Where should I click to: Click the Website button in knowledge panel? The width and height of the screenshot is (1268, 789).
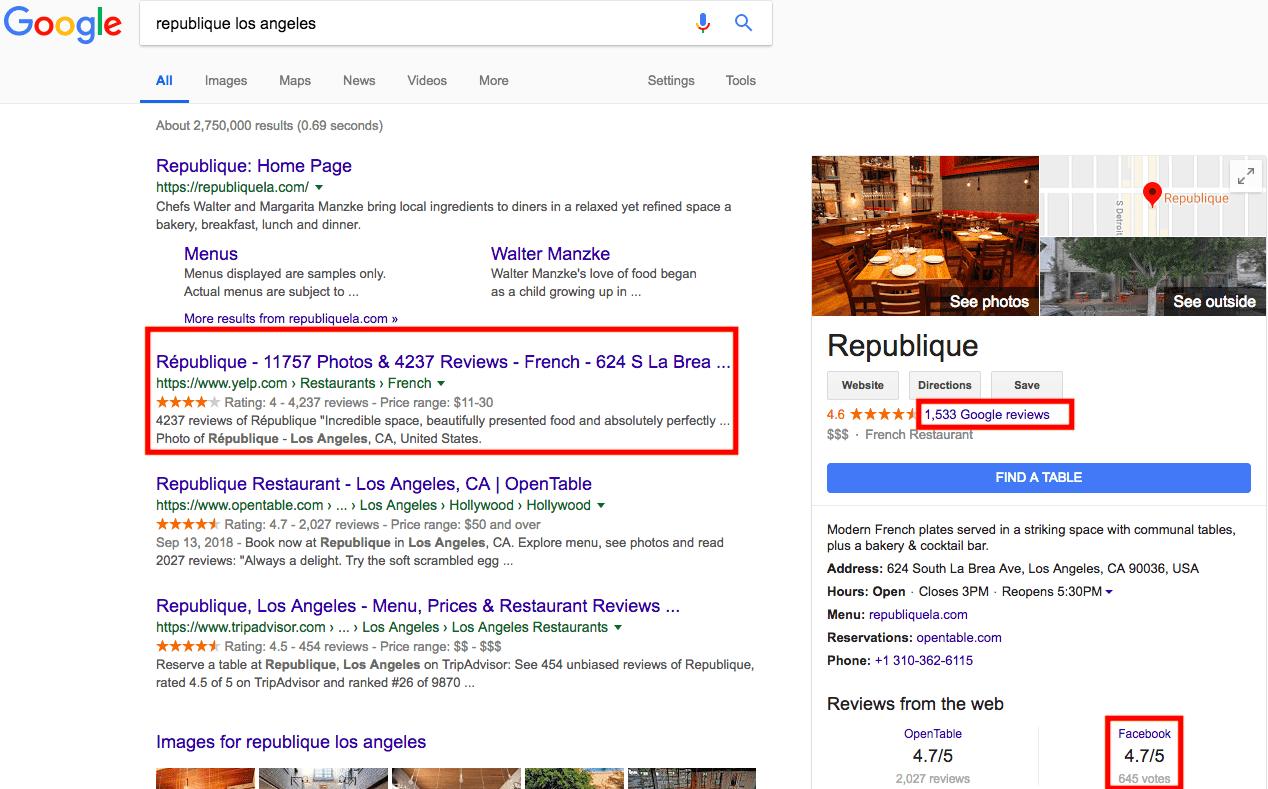tap(863, 385)
